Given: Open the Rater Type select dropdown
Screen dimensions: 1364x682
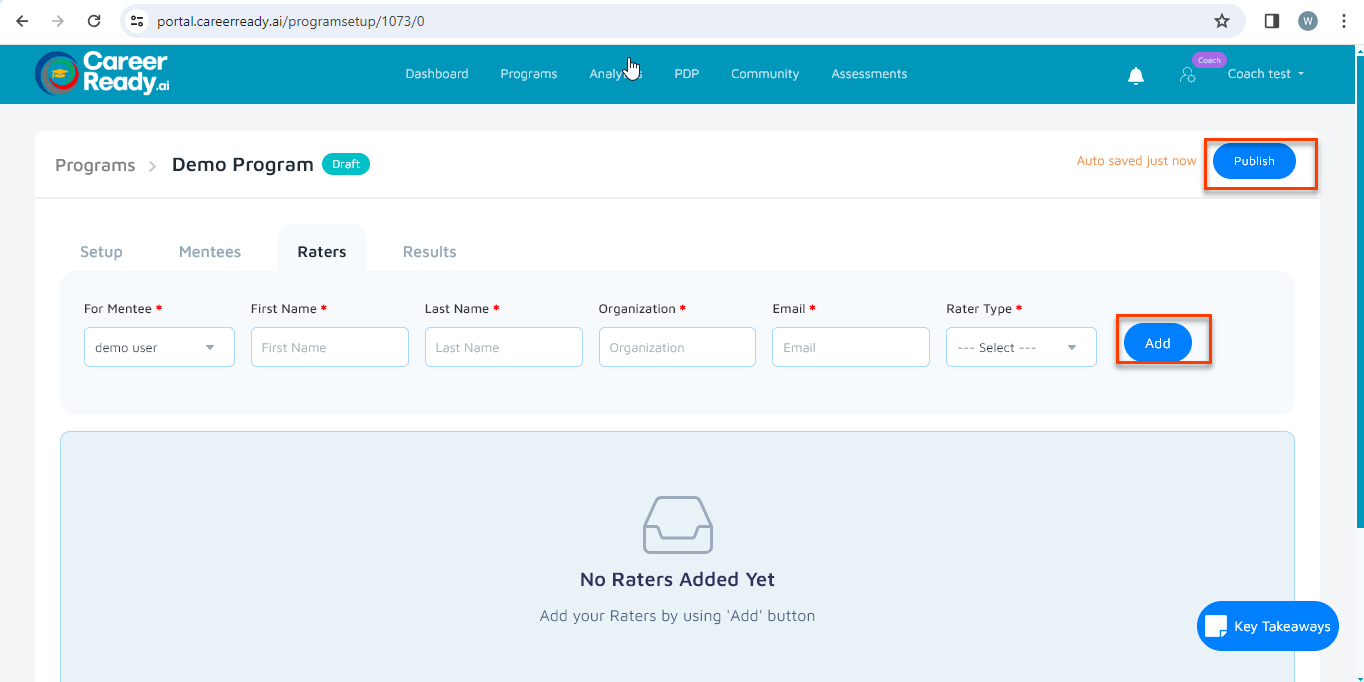Looking at the screenshot, I should (1020, 347).
